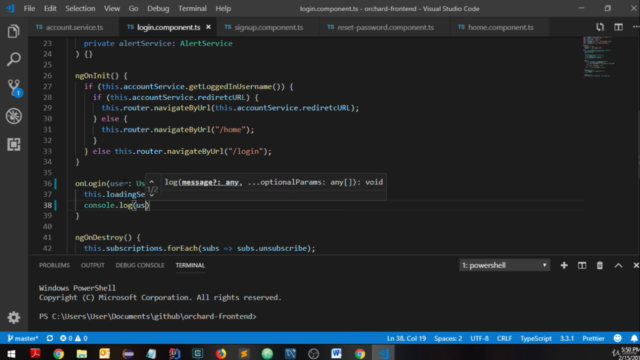Open the Go menu
640x360 pixels.
click(x=133, y=8)
